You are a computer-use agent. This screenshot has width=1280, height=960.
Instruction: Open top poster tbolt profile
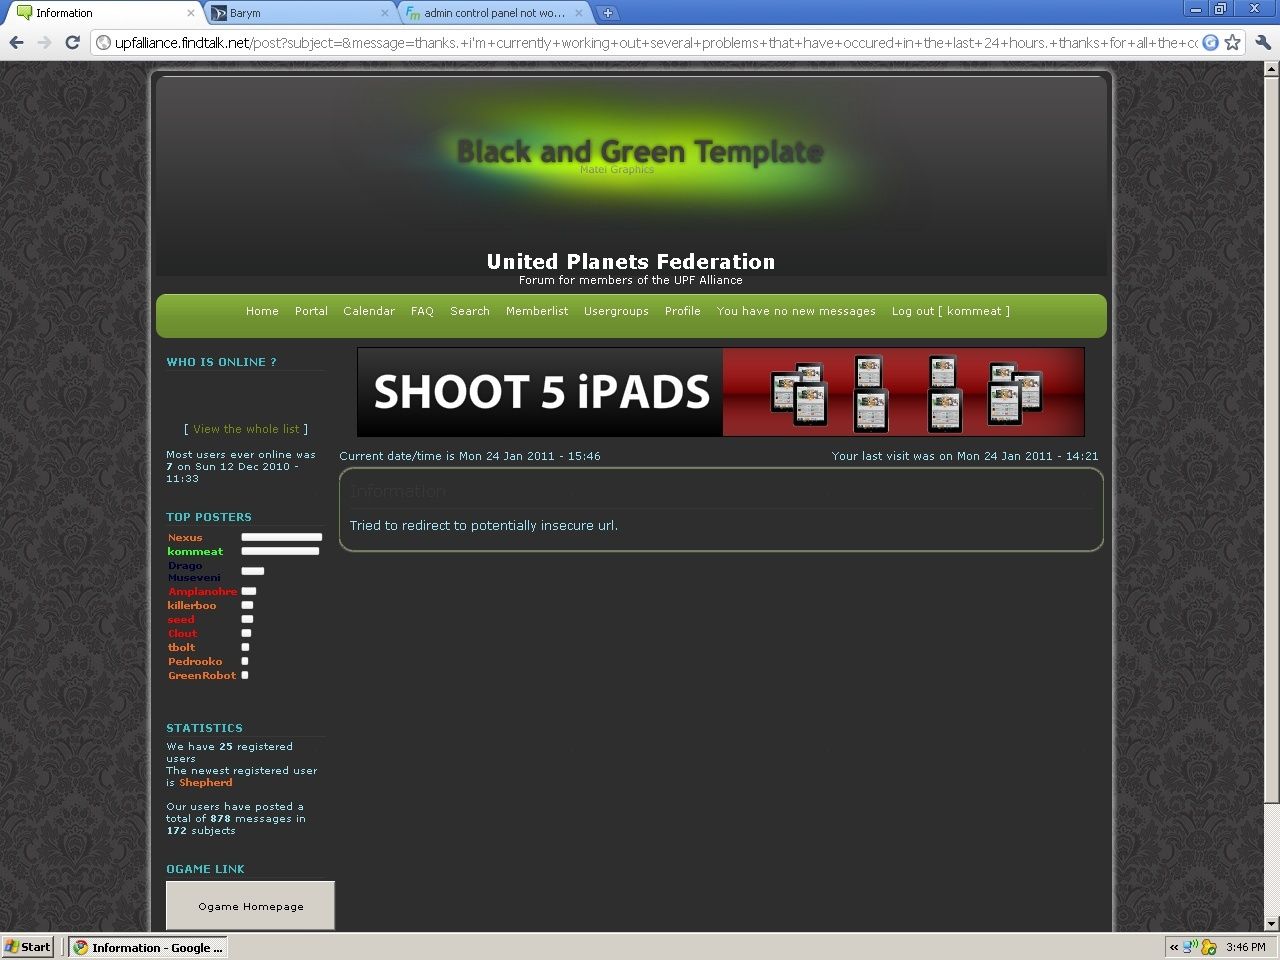181,648
